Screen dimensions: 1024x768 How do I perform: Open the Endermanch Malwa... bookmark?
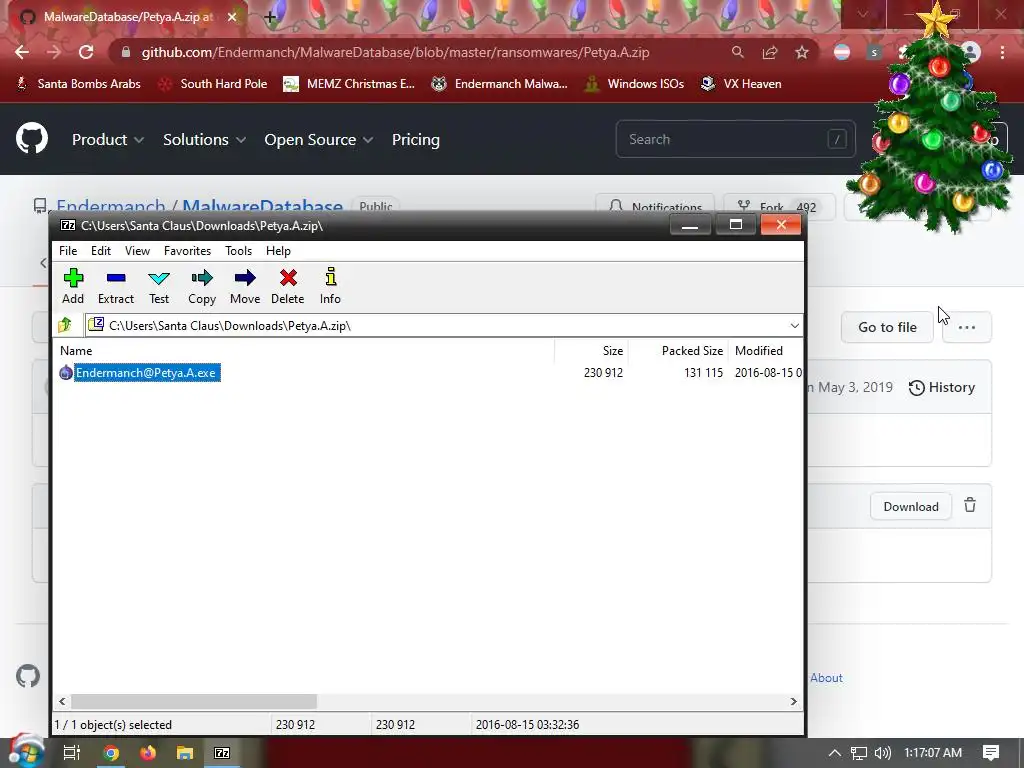point(500,84)
